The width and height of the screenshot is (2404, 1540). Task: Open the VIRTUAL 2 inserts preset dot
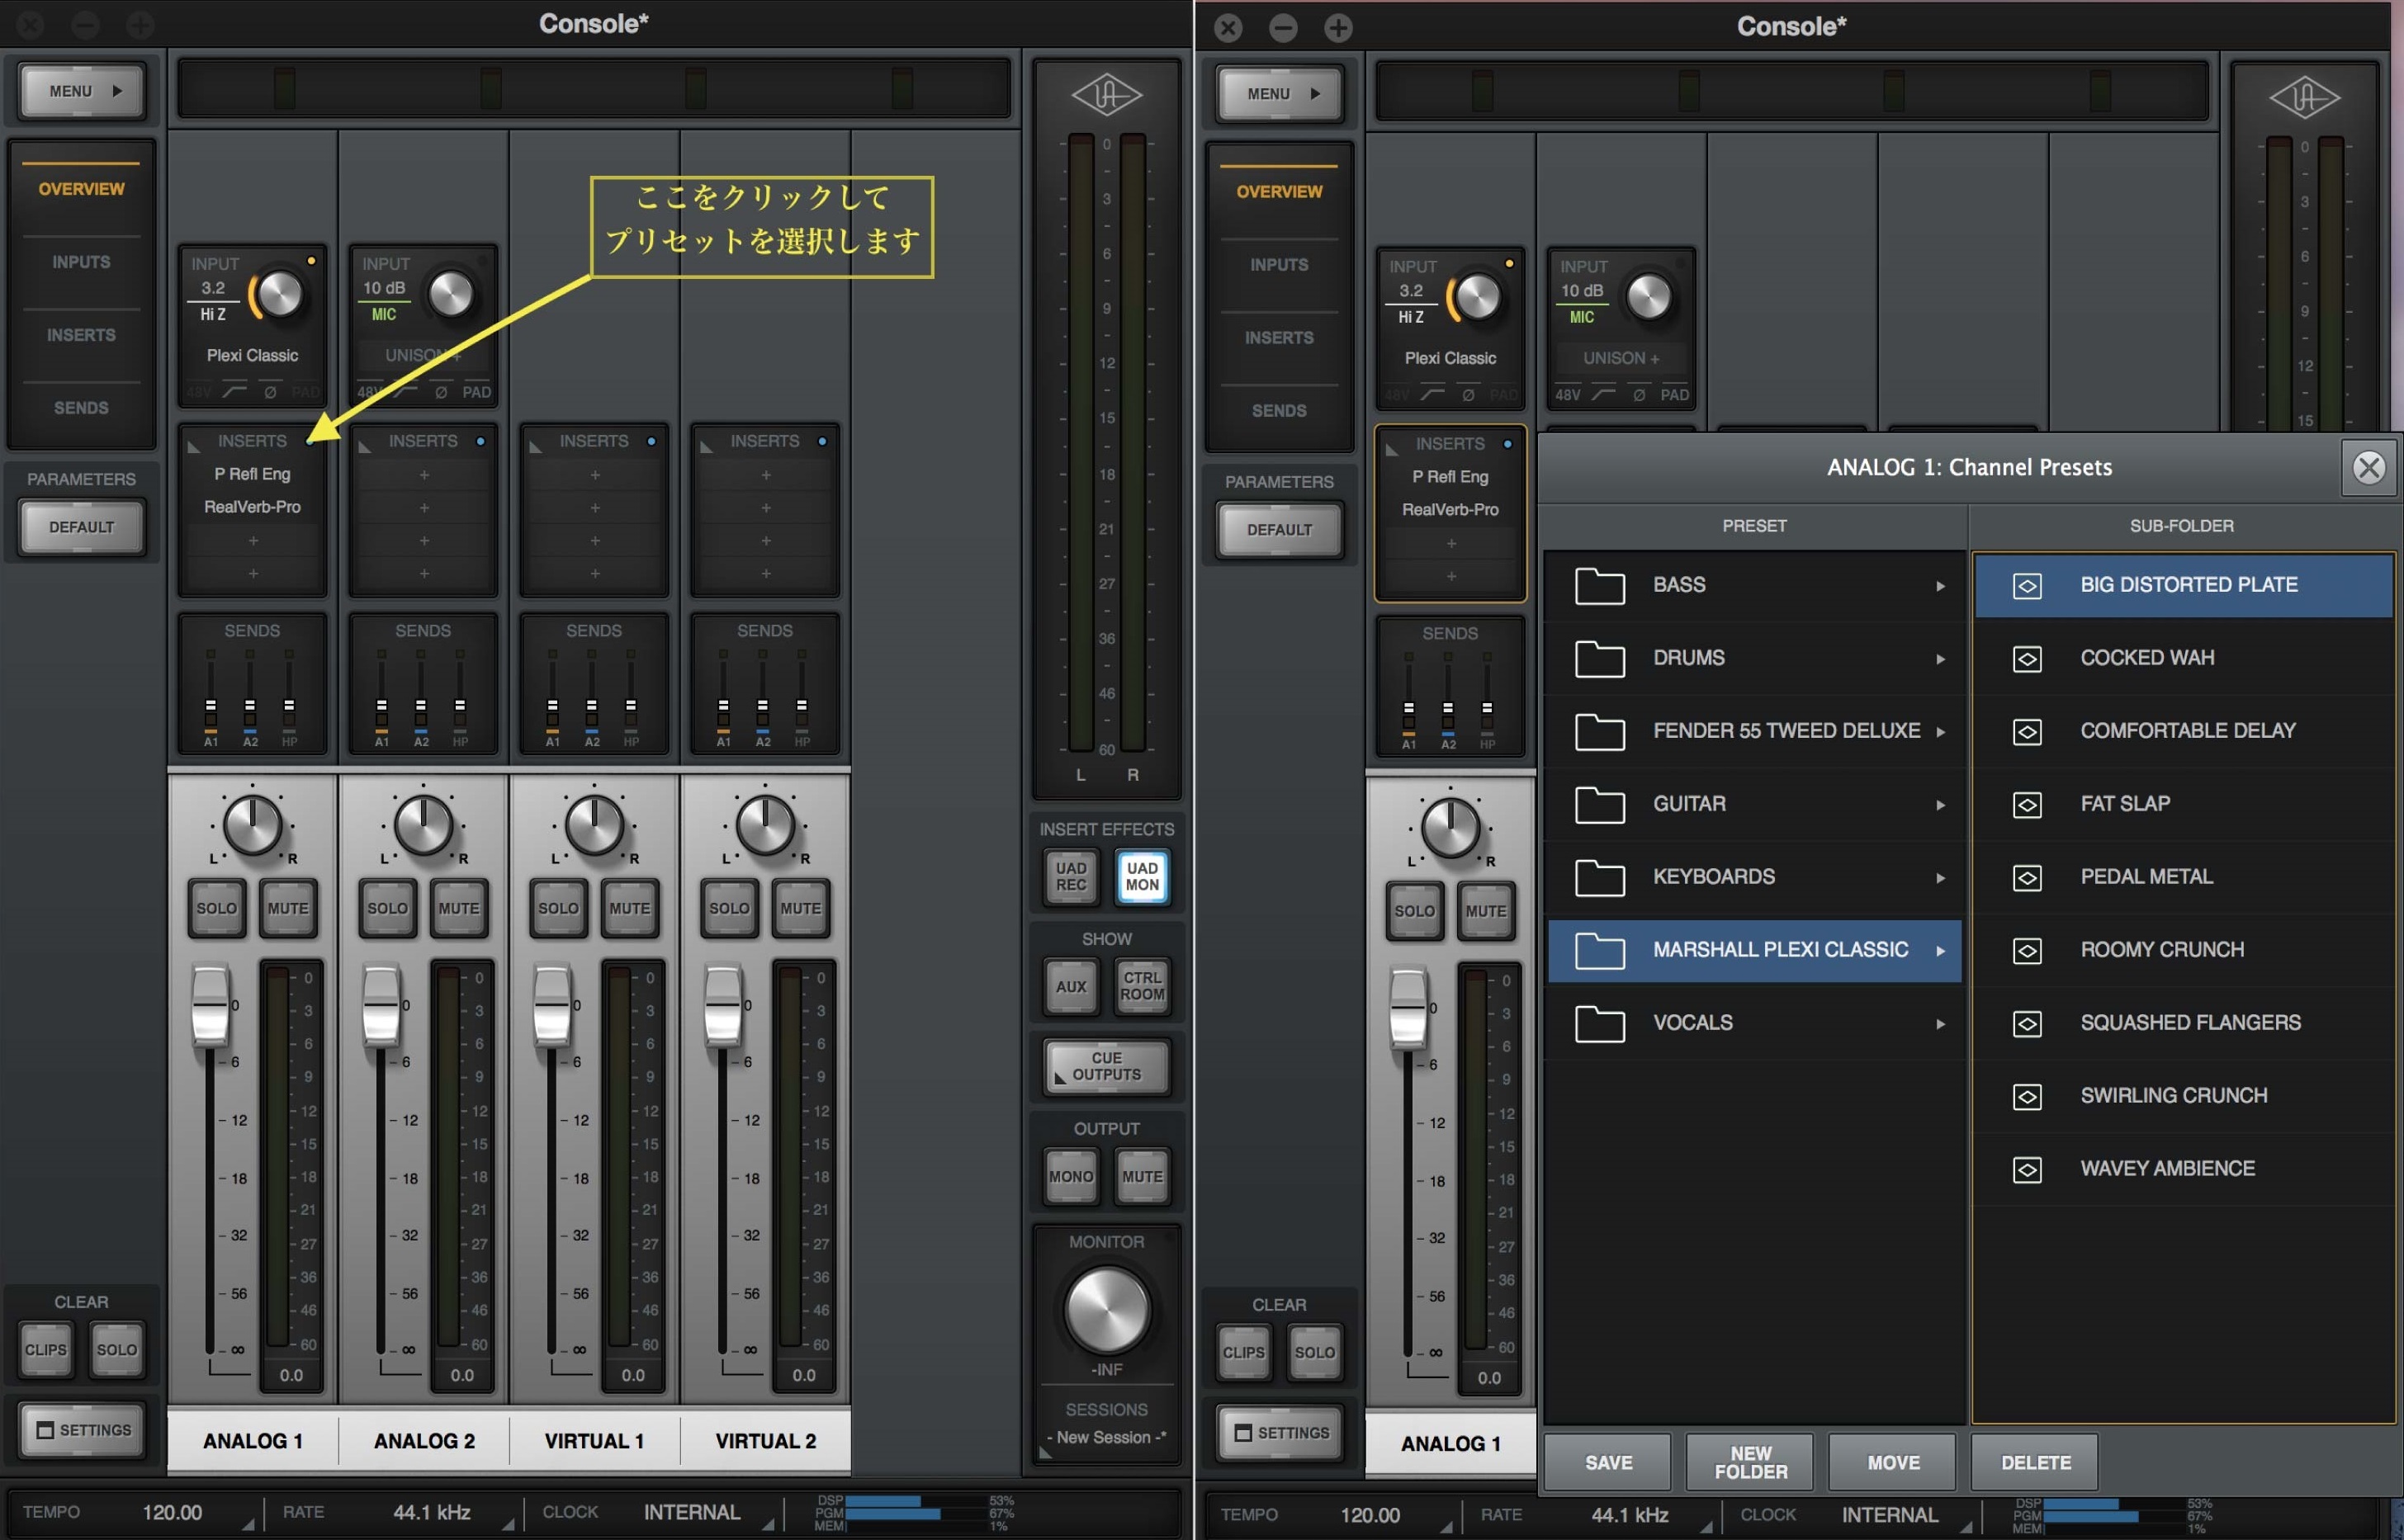tap(822, 441)
